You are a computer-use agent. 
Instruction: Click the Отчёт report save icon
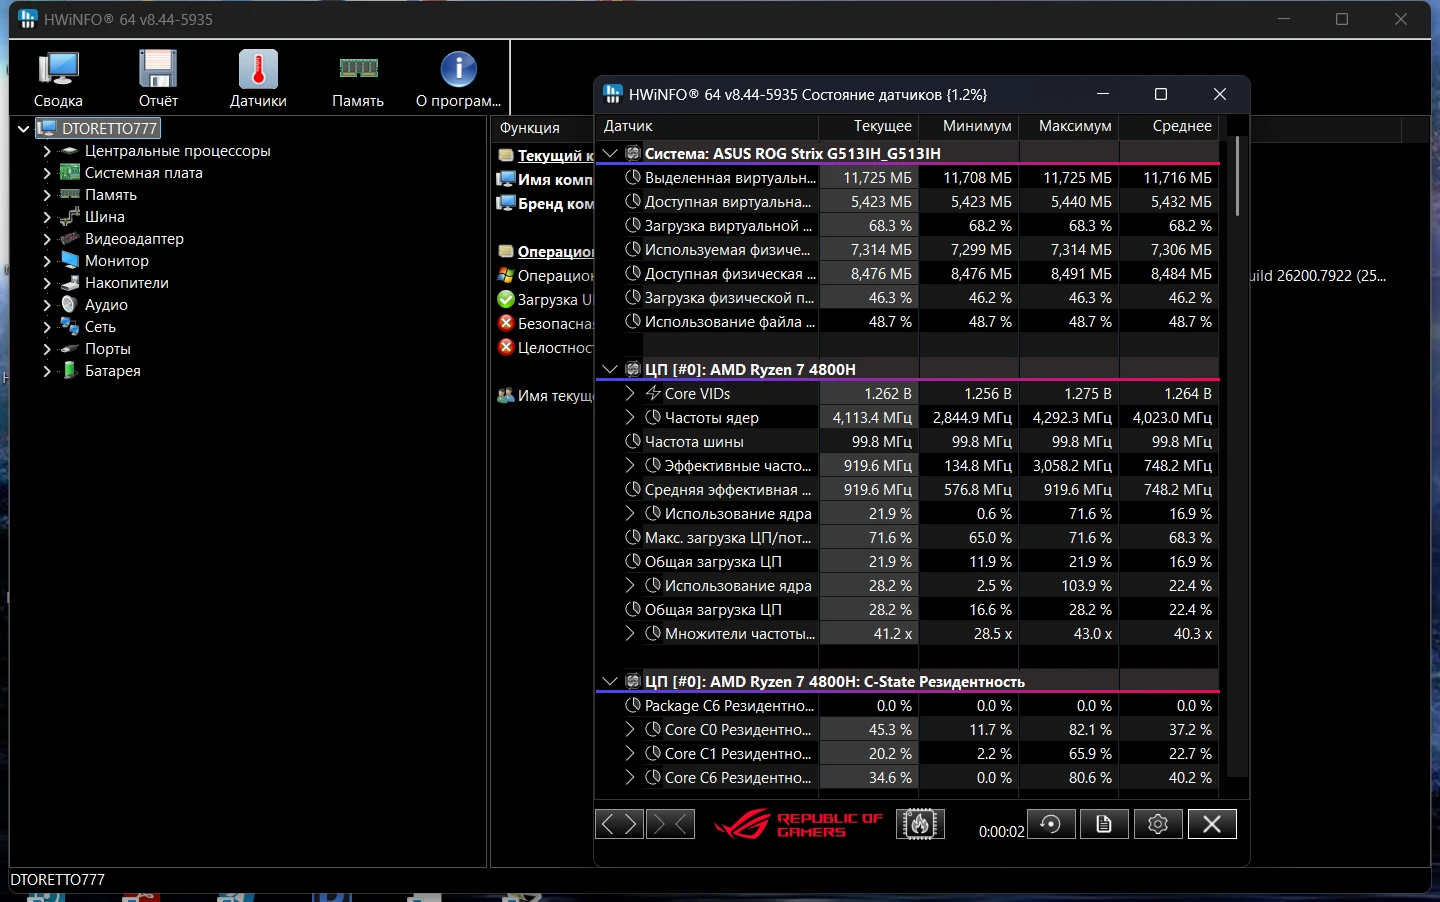[x=158, y=79]
